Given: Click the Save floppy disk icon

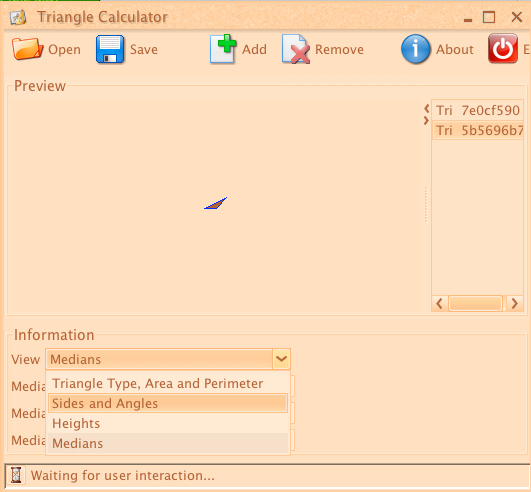Looking at the screenshot, I should tap(110, 49).
